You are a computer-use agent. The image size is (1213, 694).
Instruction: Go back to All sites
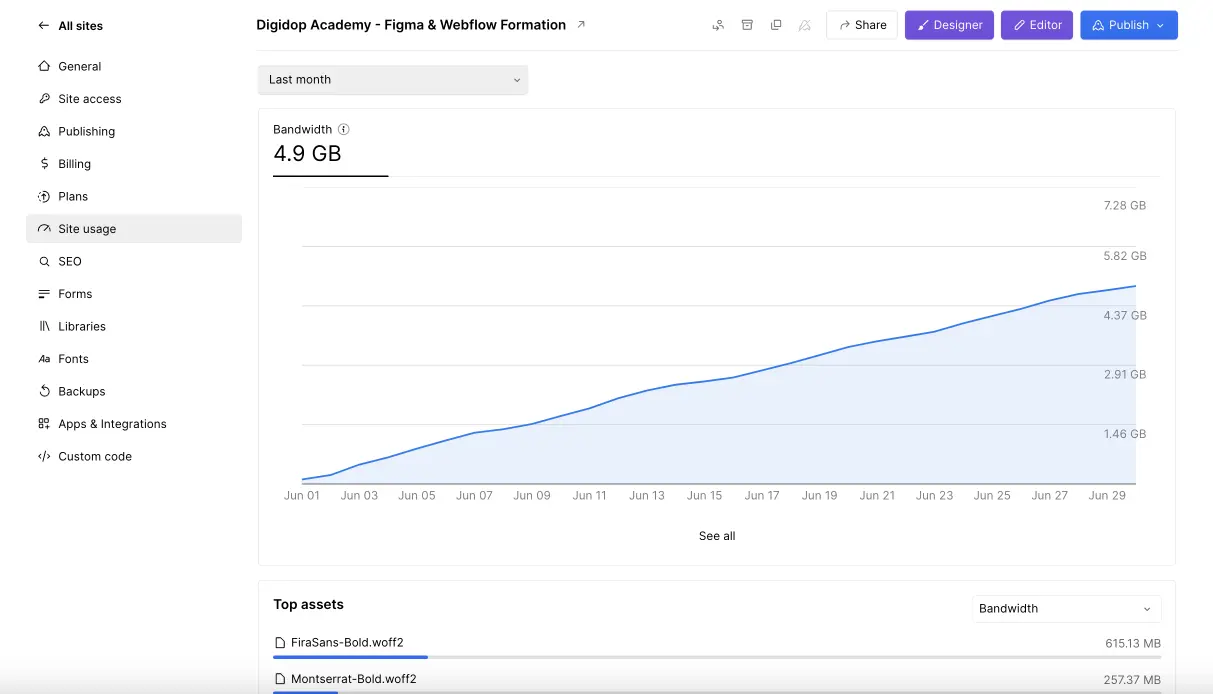click(70, 25)
